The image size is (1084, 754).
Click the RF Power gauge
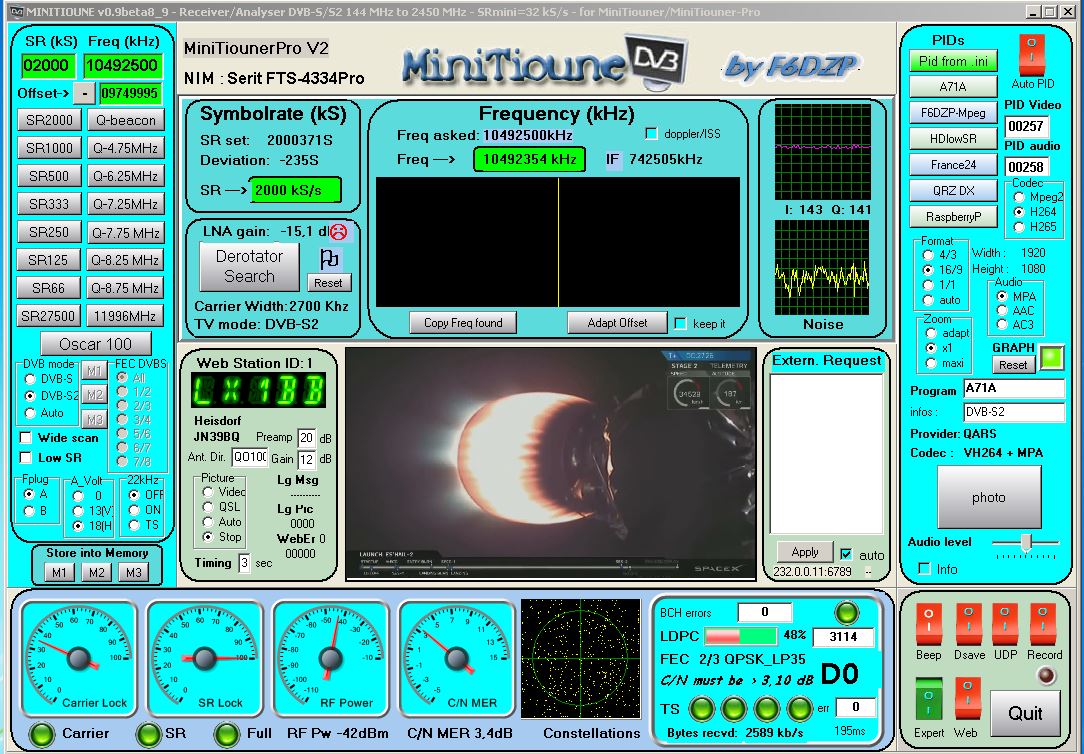click(x=330, y=659)
